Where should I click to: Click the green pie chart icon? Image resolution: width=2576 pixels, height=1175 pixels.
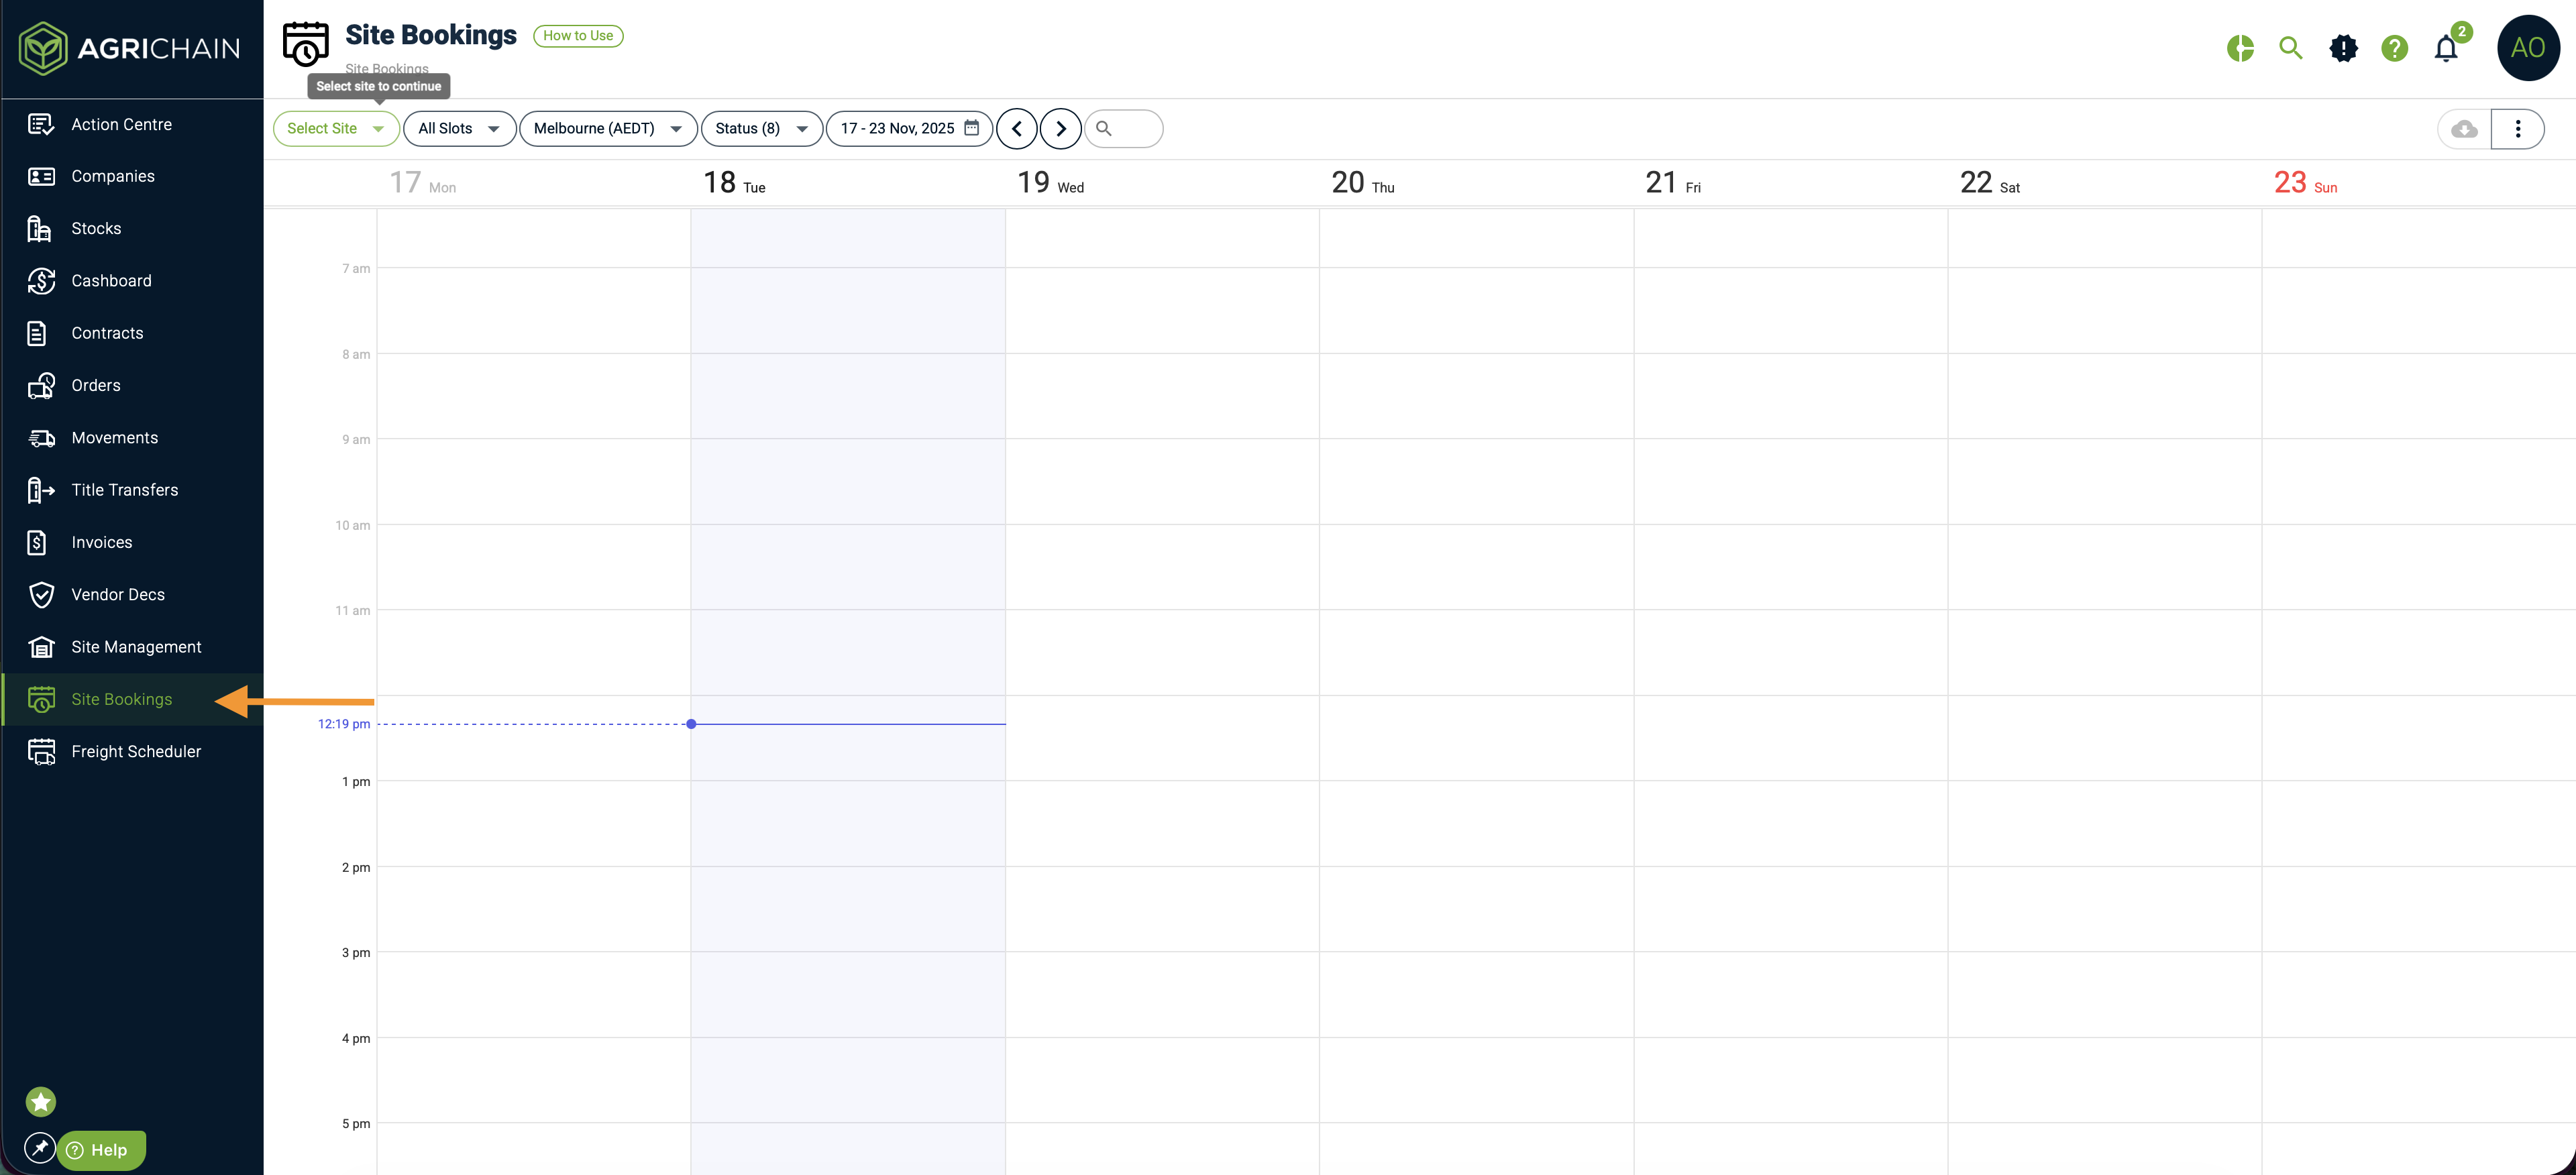pyautogui.click(x=2240, y=48)
